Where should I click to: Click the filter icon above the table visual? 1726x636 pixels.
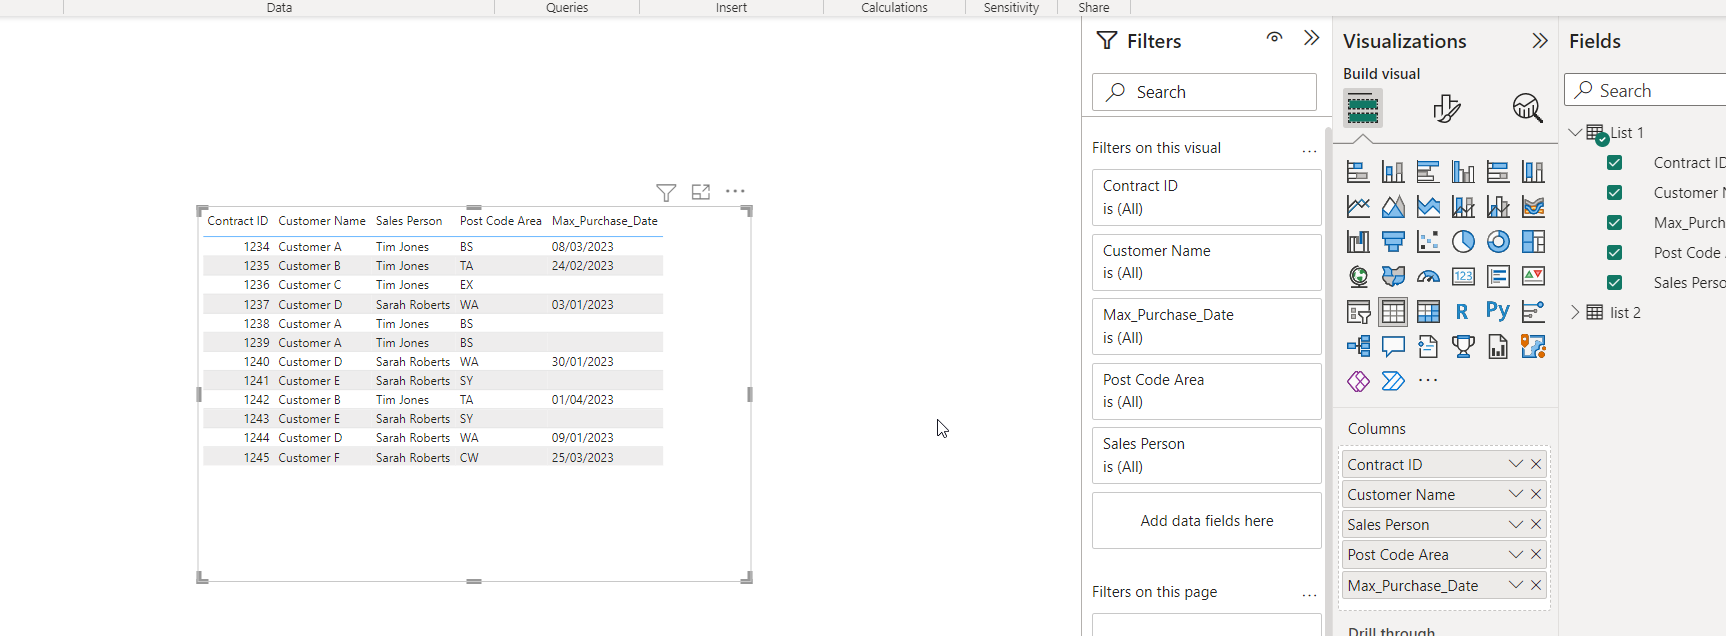point(666,192)
